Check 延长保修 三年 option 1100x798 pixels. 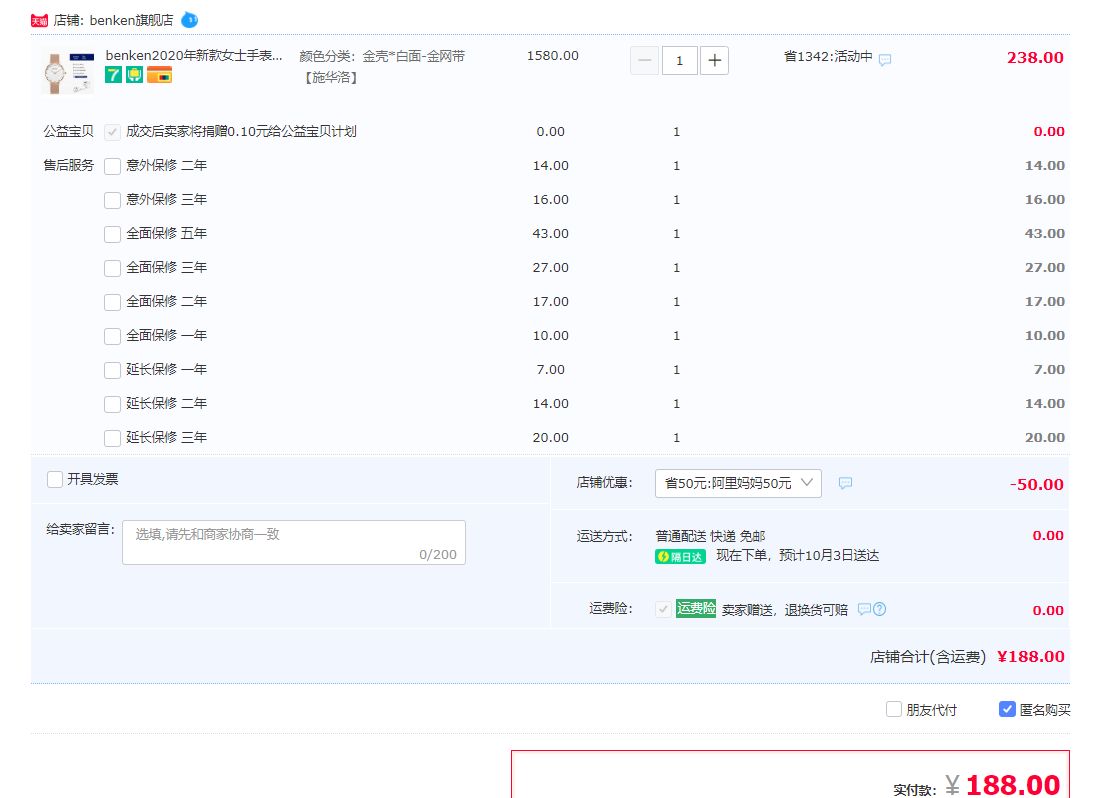tap(112, 438)
